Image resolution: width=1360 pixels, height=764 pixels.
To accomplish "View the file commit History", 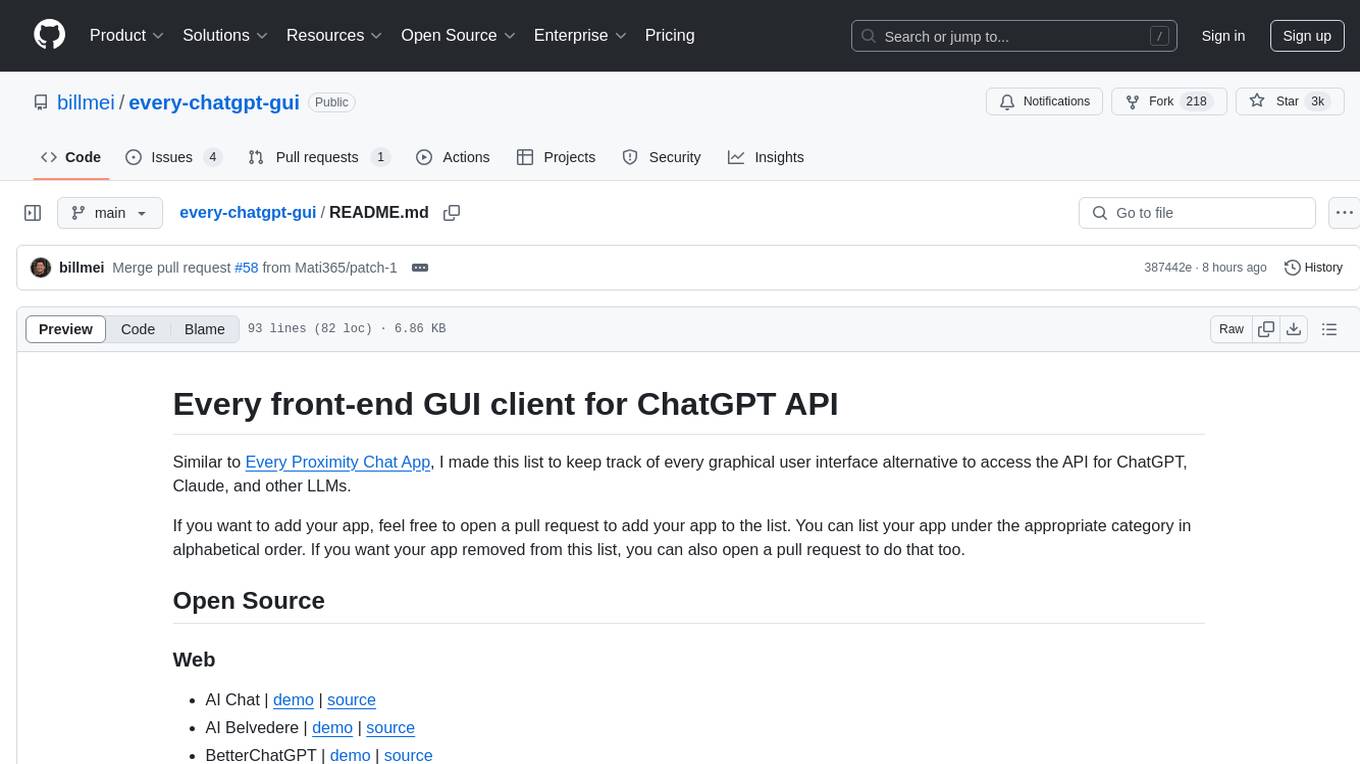I will 1313,268.
